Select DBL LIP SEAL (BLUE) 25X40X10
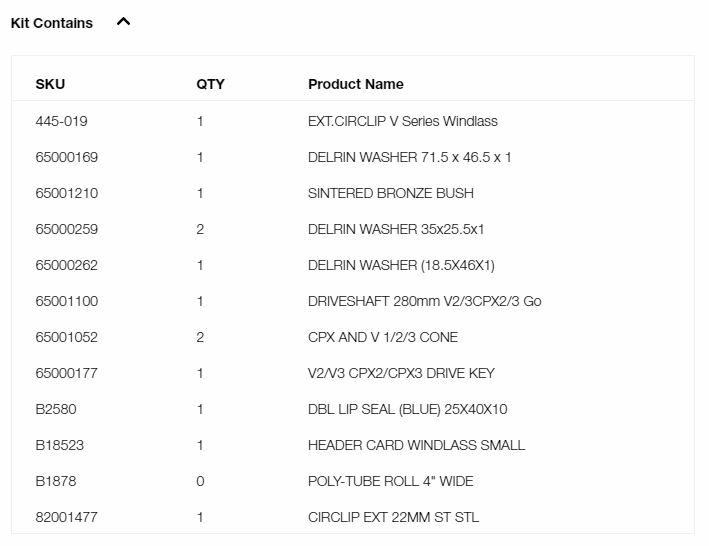Image resolution: width=709 pixels, height=546 pixels. pyautogui.click(x=407, y=410)
